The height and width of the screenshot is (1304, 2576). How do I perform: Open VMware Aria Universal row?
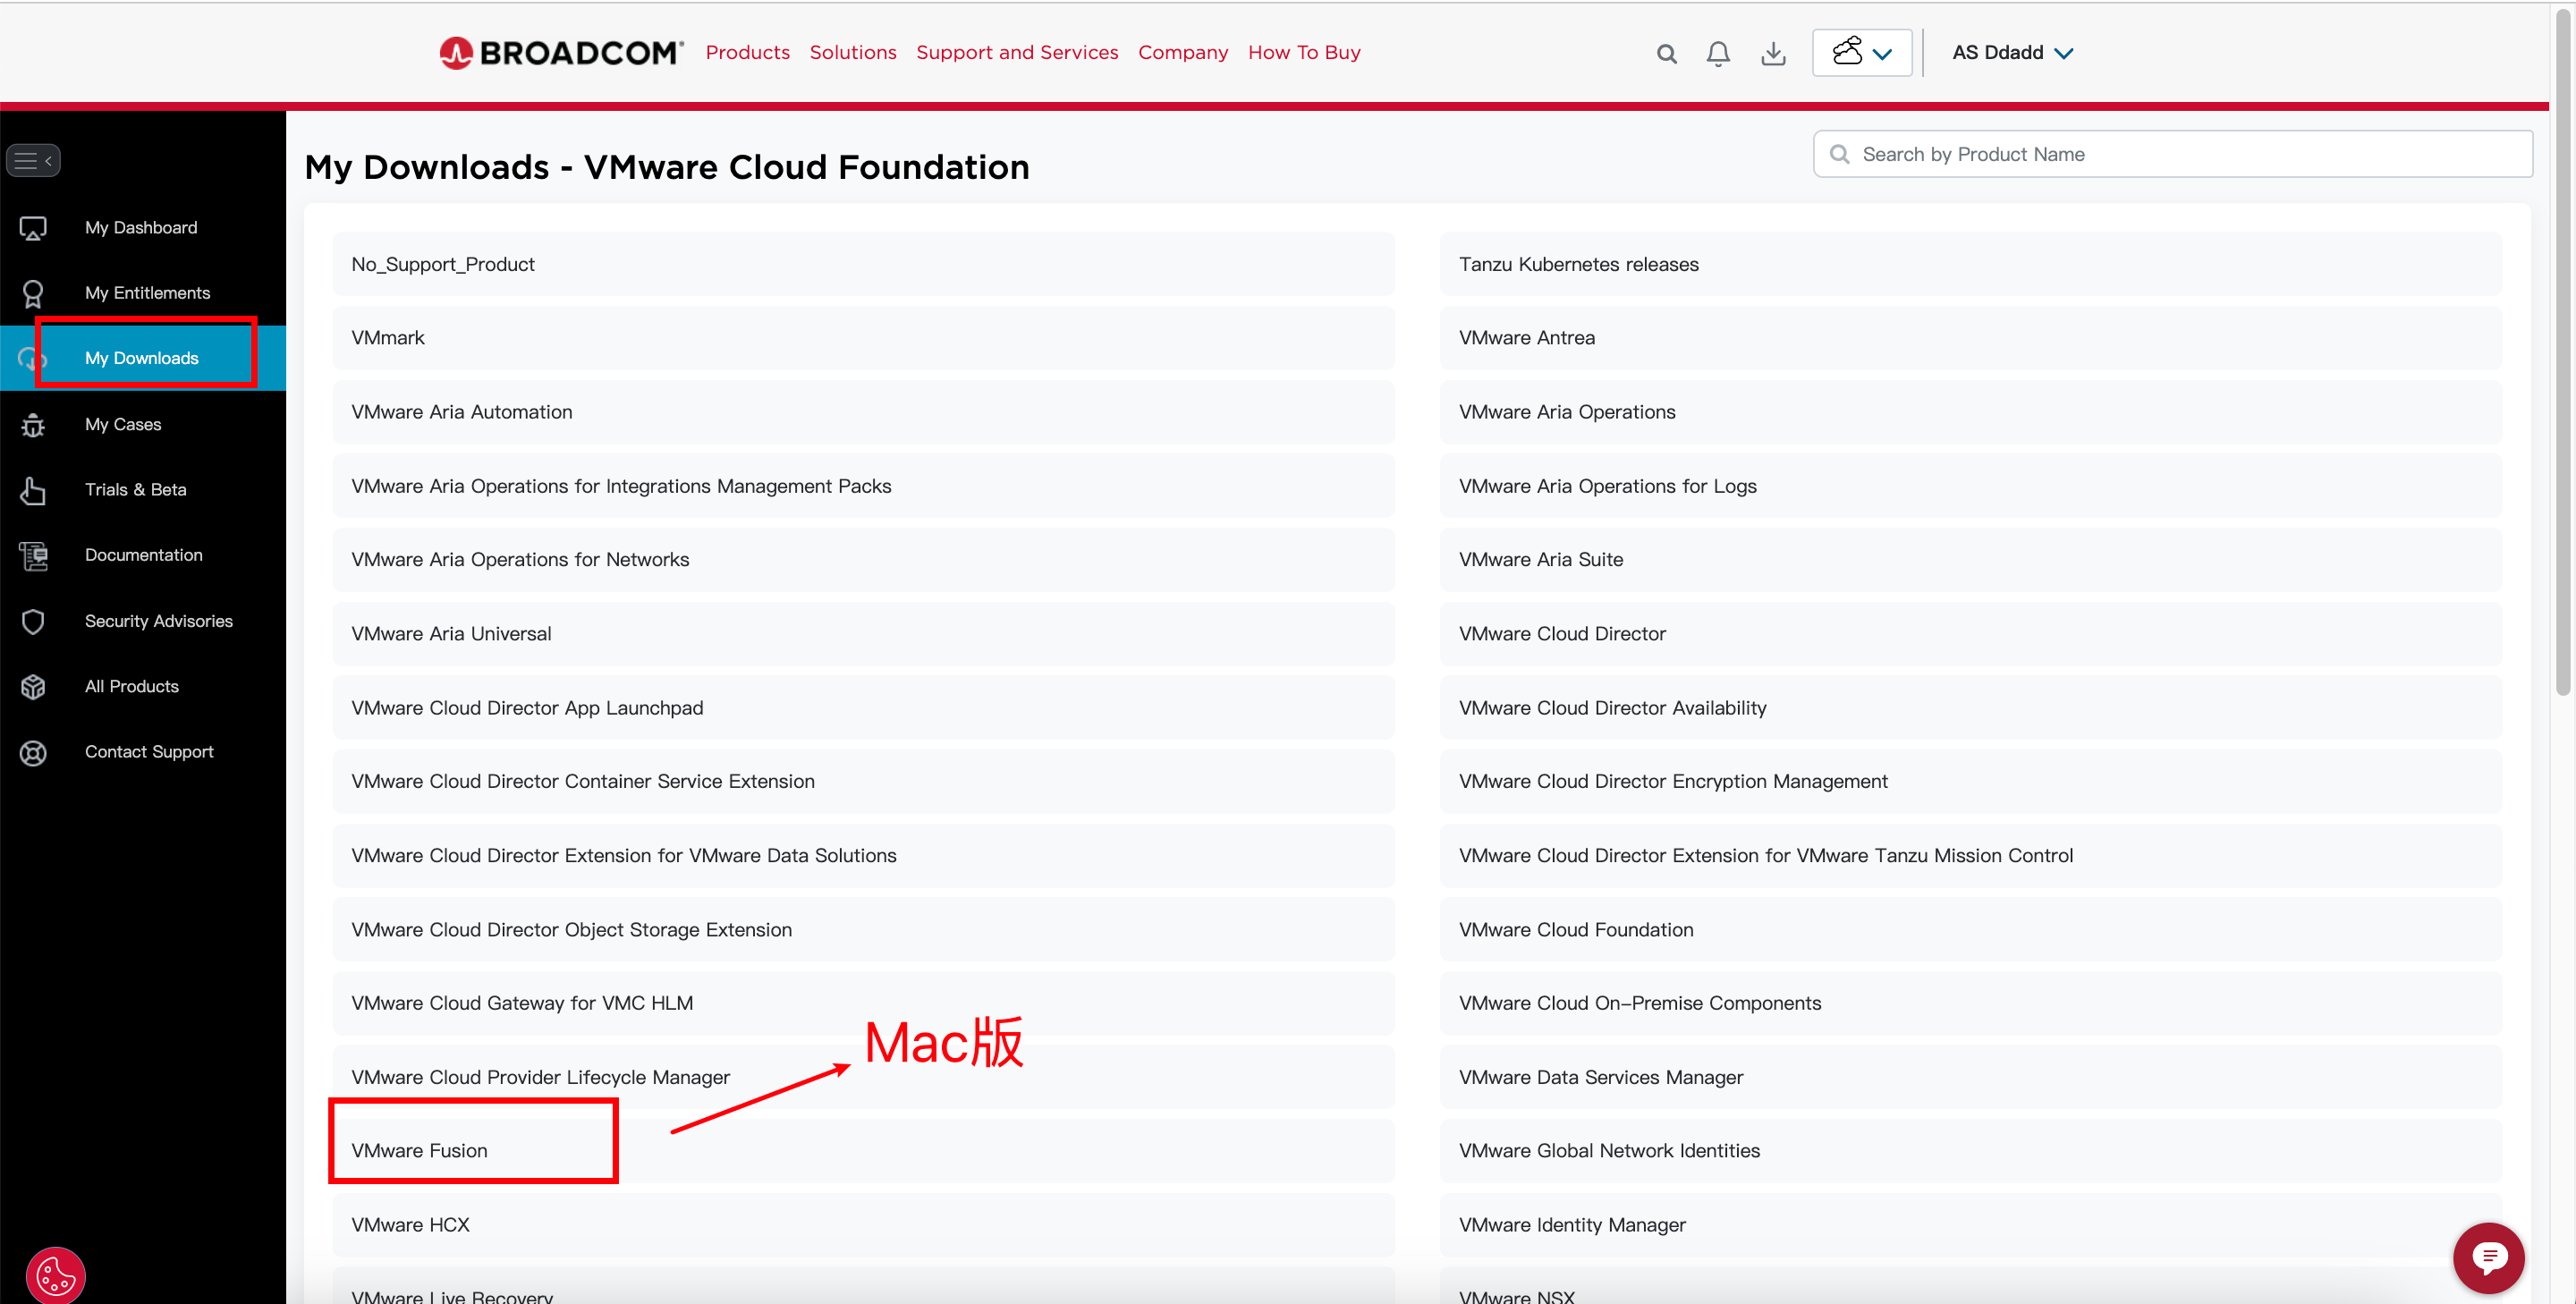tap(862, 633)
